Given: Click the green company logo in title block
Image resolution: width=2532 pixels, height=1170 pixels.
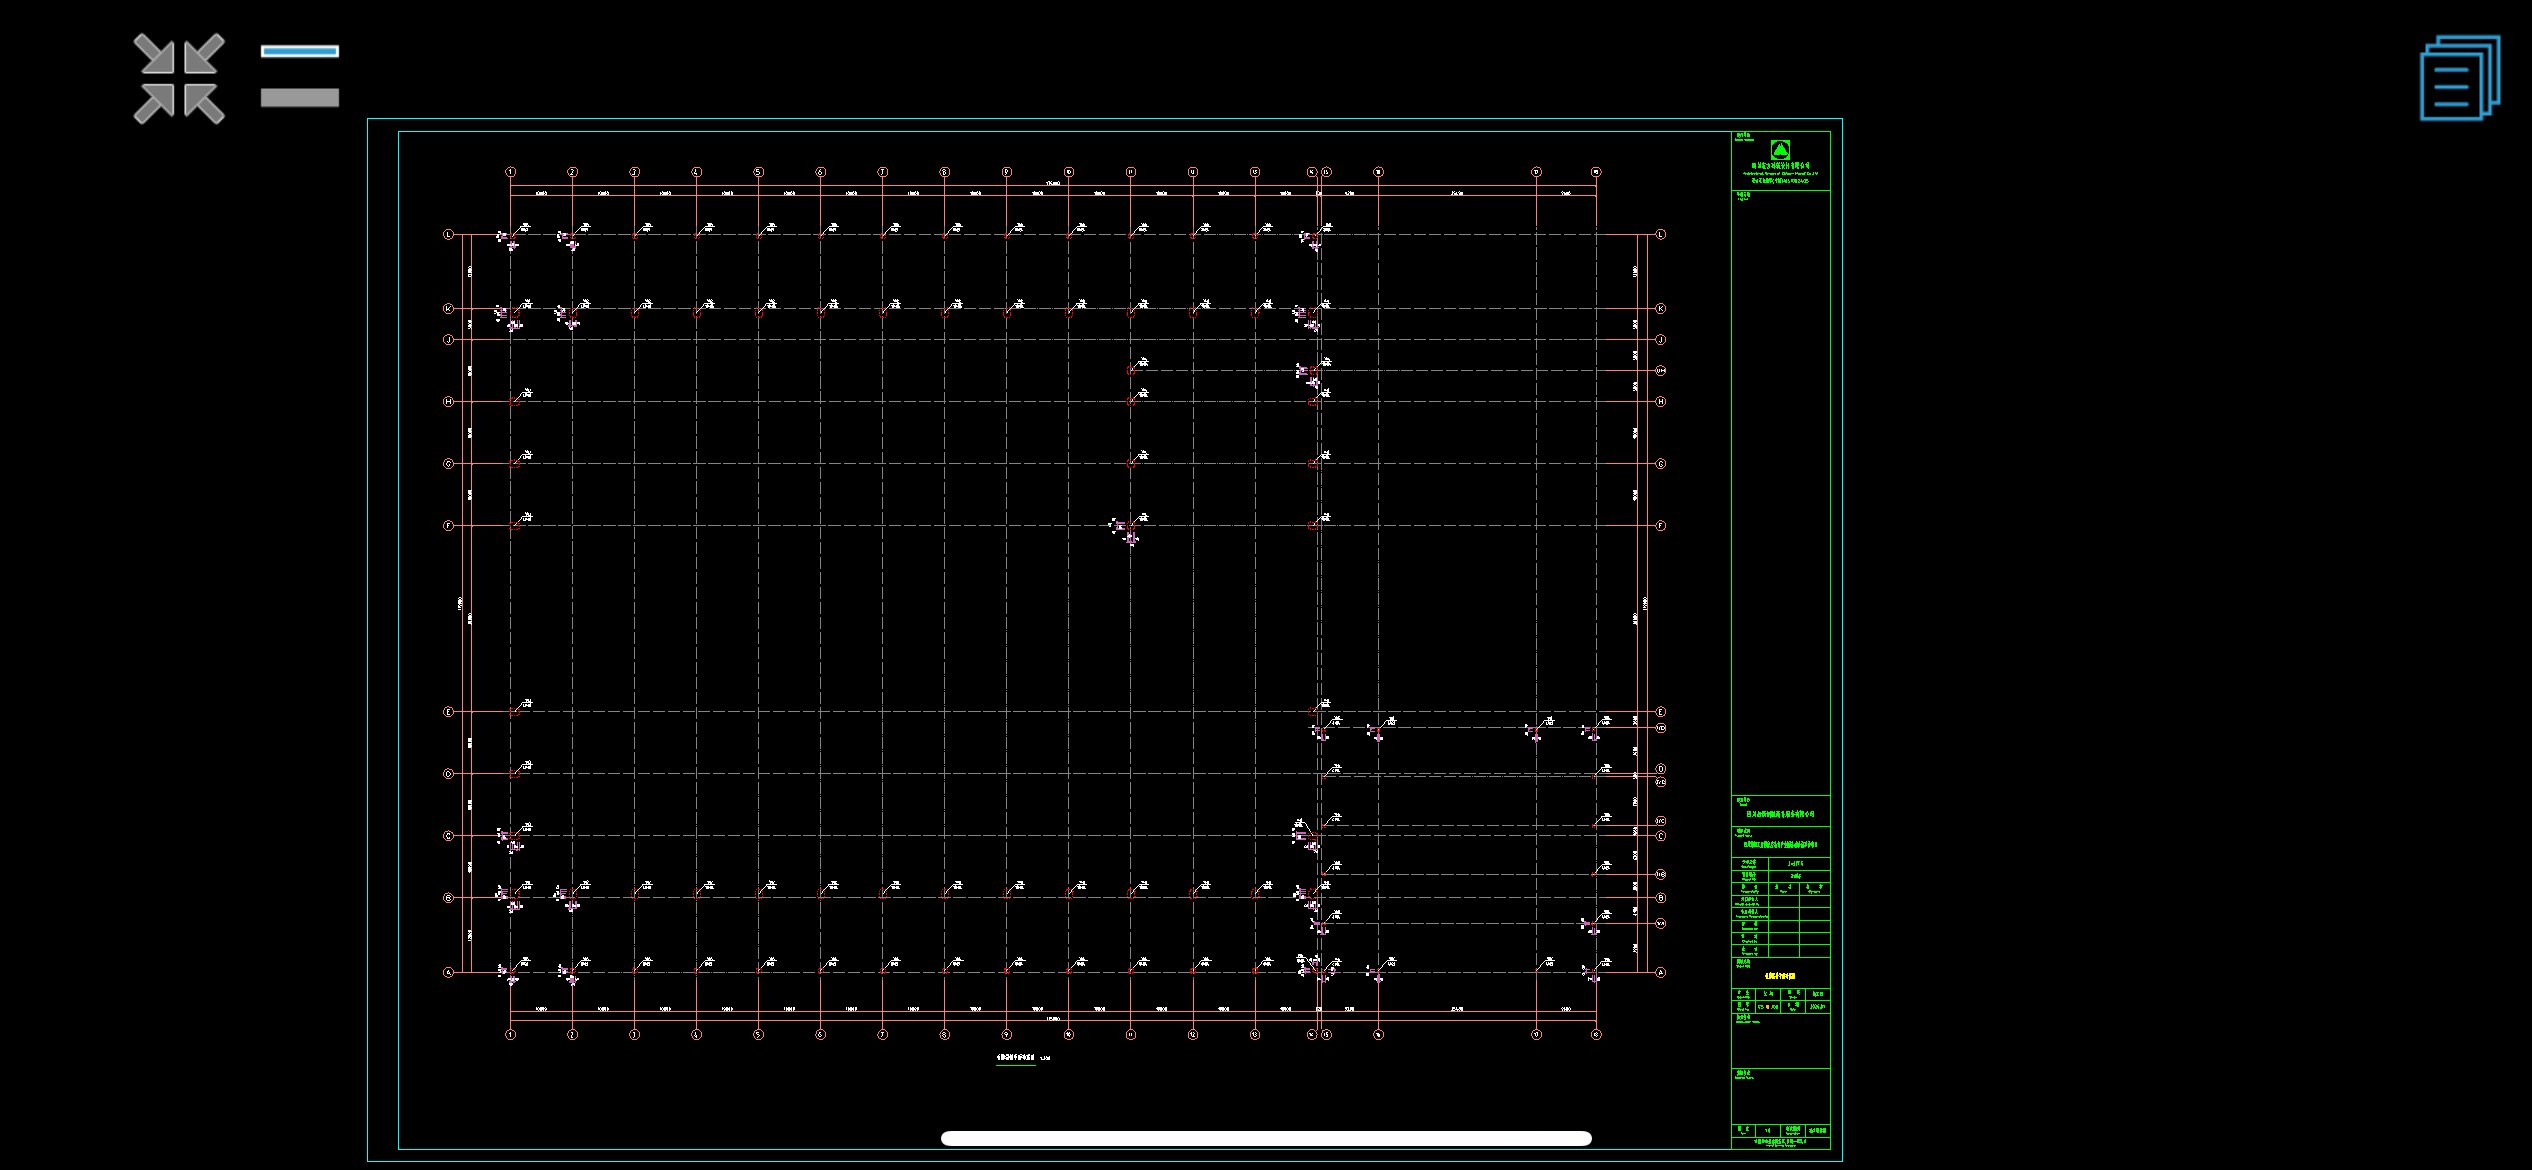Looking at the screenshot, I should click(x=1780, y=150).
